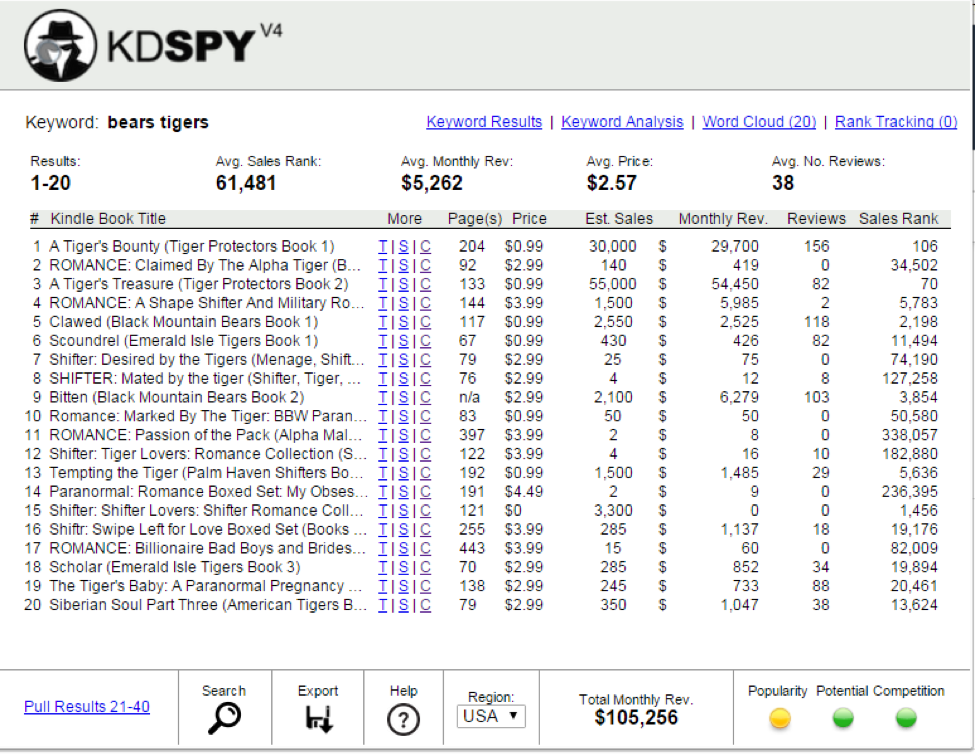Click the Pull Results 21-40 link
Image resolution: width=977 pixels, height=756 pixels.
pyautogui.click(x=87, y=707)
